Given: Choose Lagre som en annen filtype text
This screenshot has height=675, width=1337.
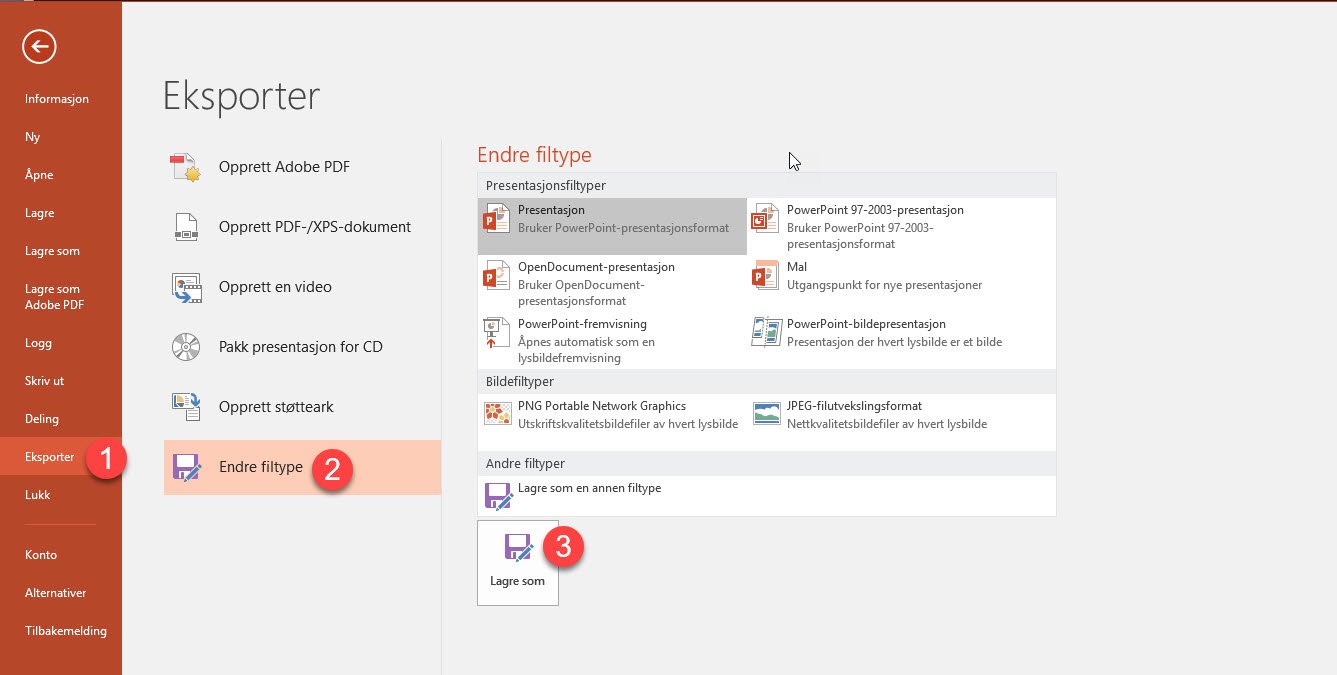Looking at the screenshot, I should tap(589, 488).
